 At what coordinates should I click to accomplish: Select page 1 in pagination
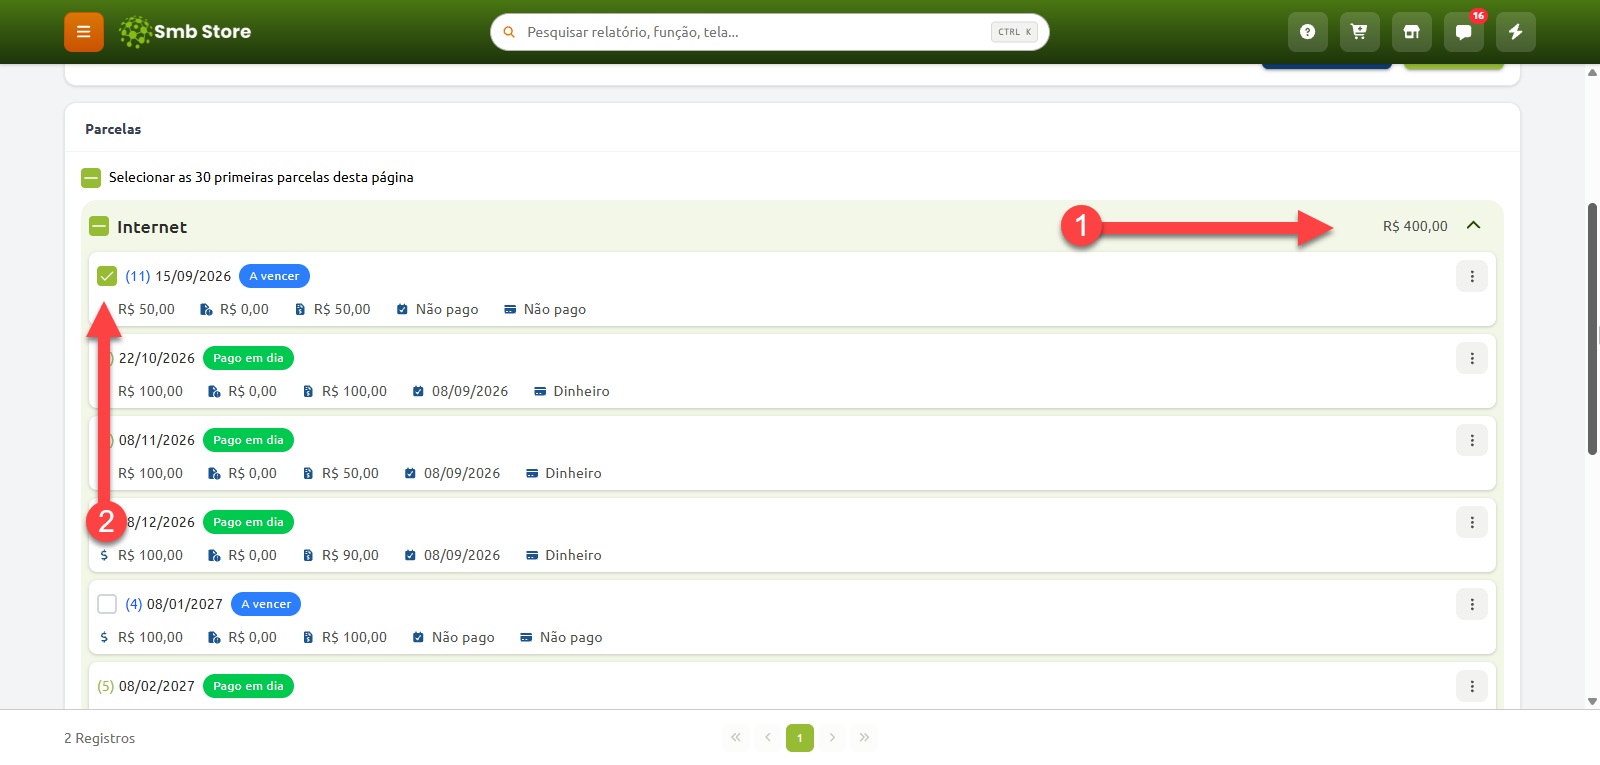tap(800, 738)
